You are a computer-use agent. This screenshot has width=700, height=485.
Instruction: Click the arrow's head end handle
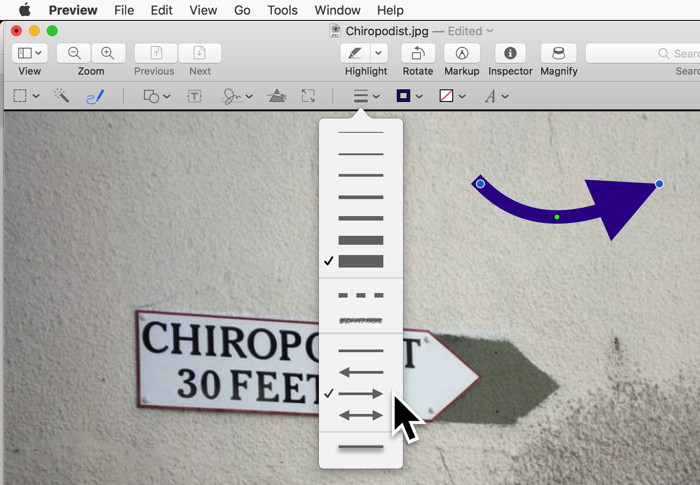(659, 184)
